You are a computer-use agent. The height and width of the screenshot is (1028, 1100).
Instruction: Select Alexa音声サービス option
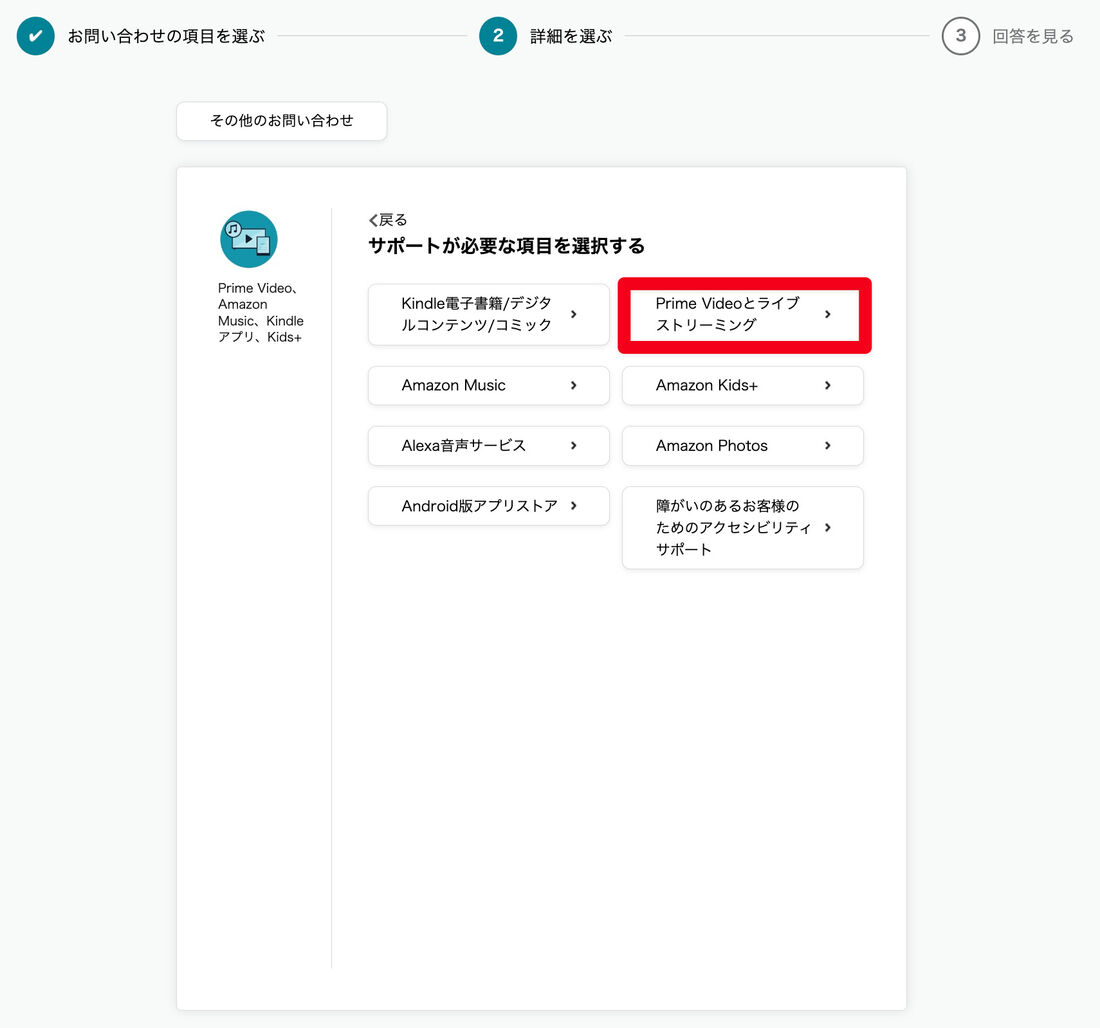point(489,446)
